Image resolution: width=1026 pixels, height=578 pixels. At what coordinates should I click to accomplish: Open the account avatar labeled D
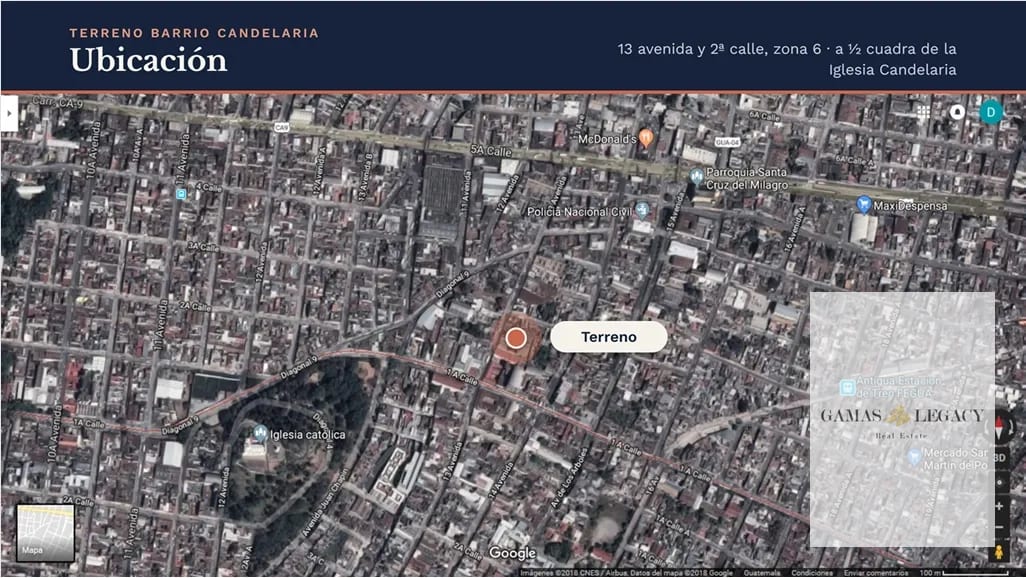pos(991,112)
